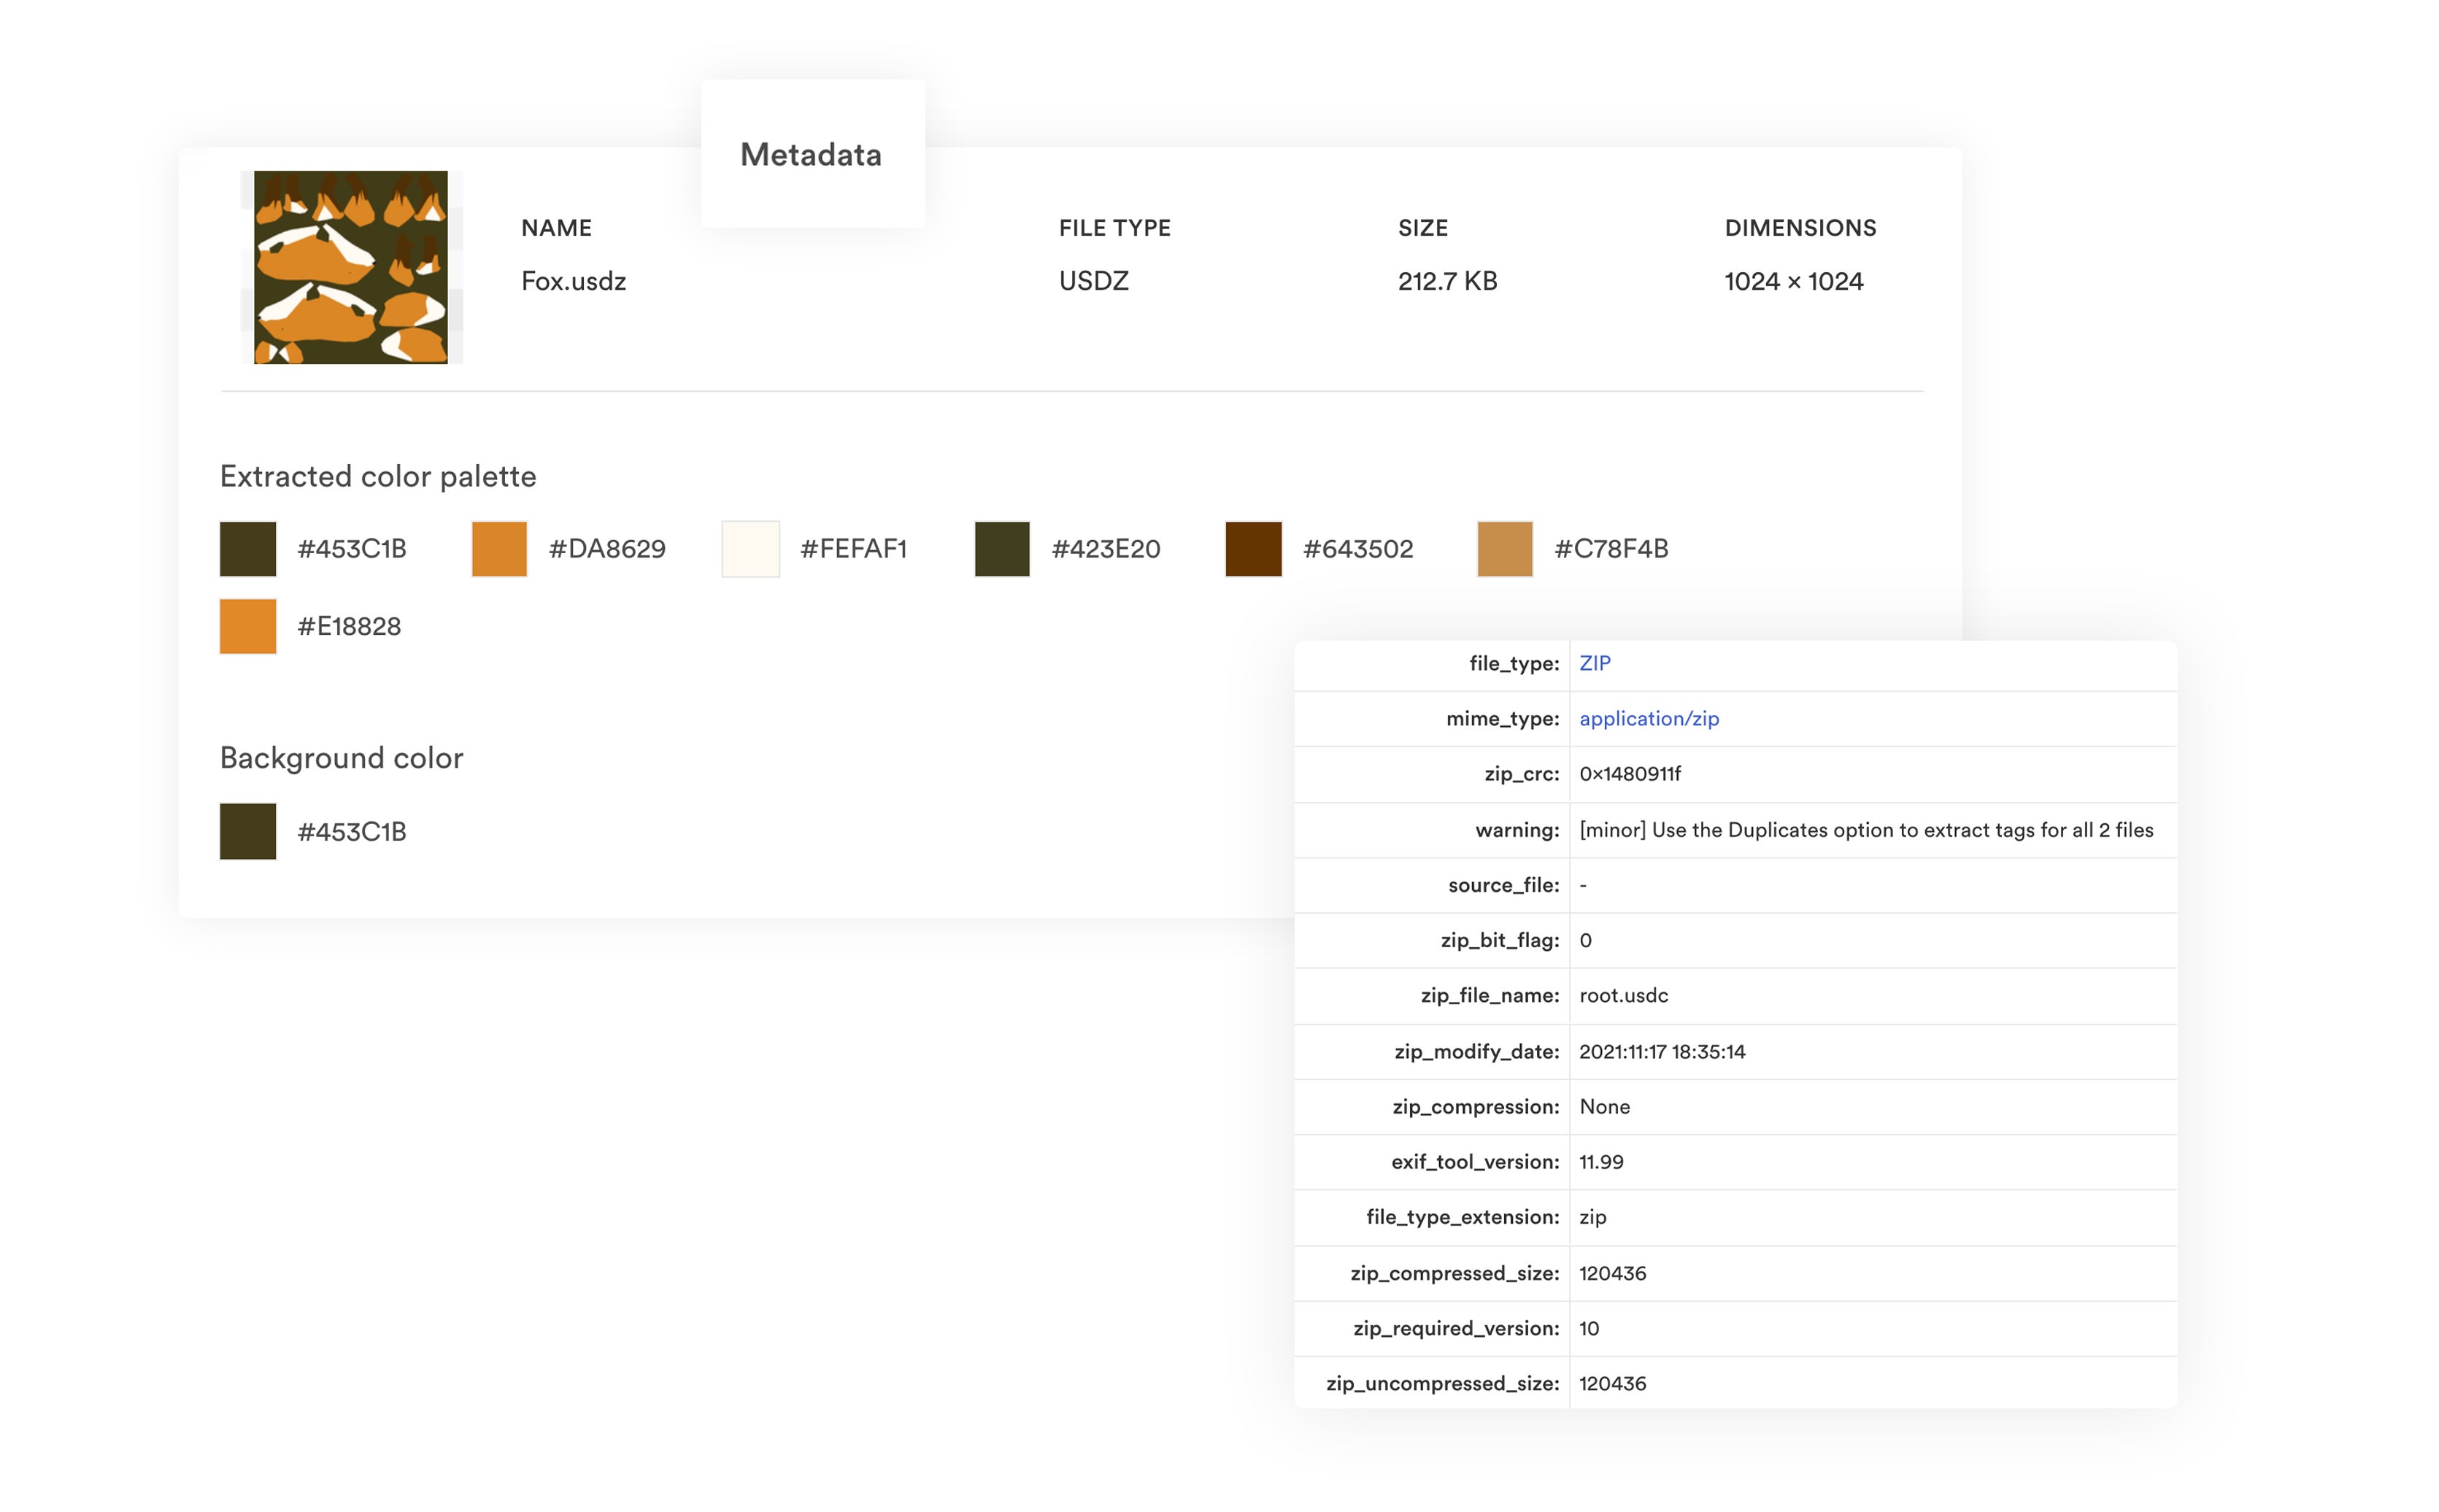Click the #E18828 hex code text
Viewport: 2439px width, 1512px height.
349,626
